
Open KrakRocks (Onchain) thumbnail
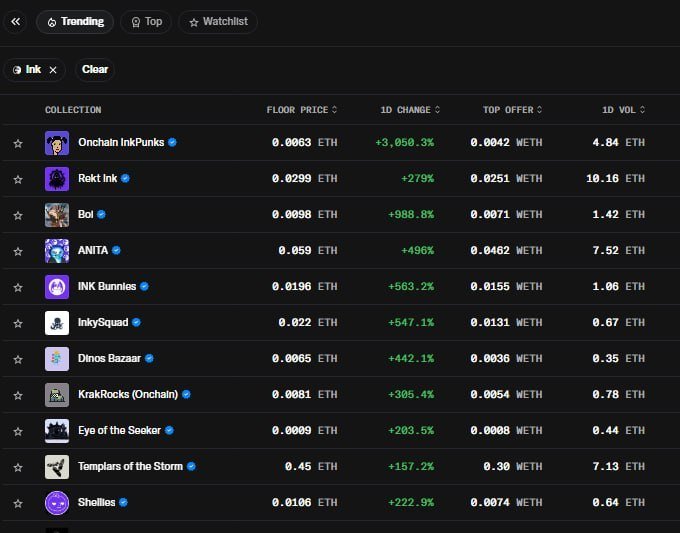click(x=57, y=395)
